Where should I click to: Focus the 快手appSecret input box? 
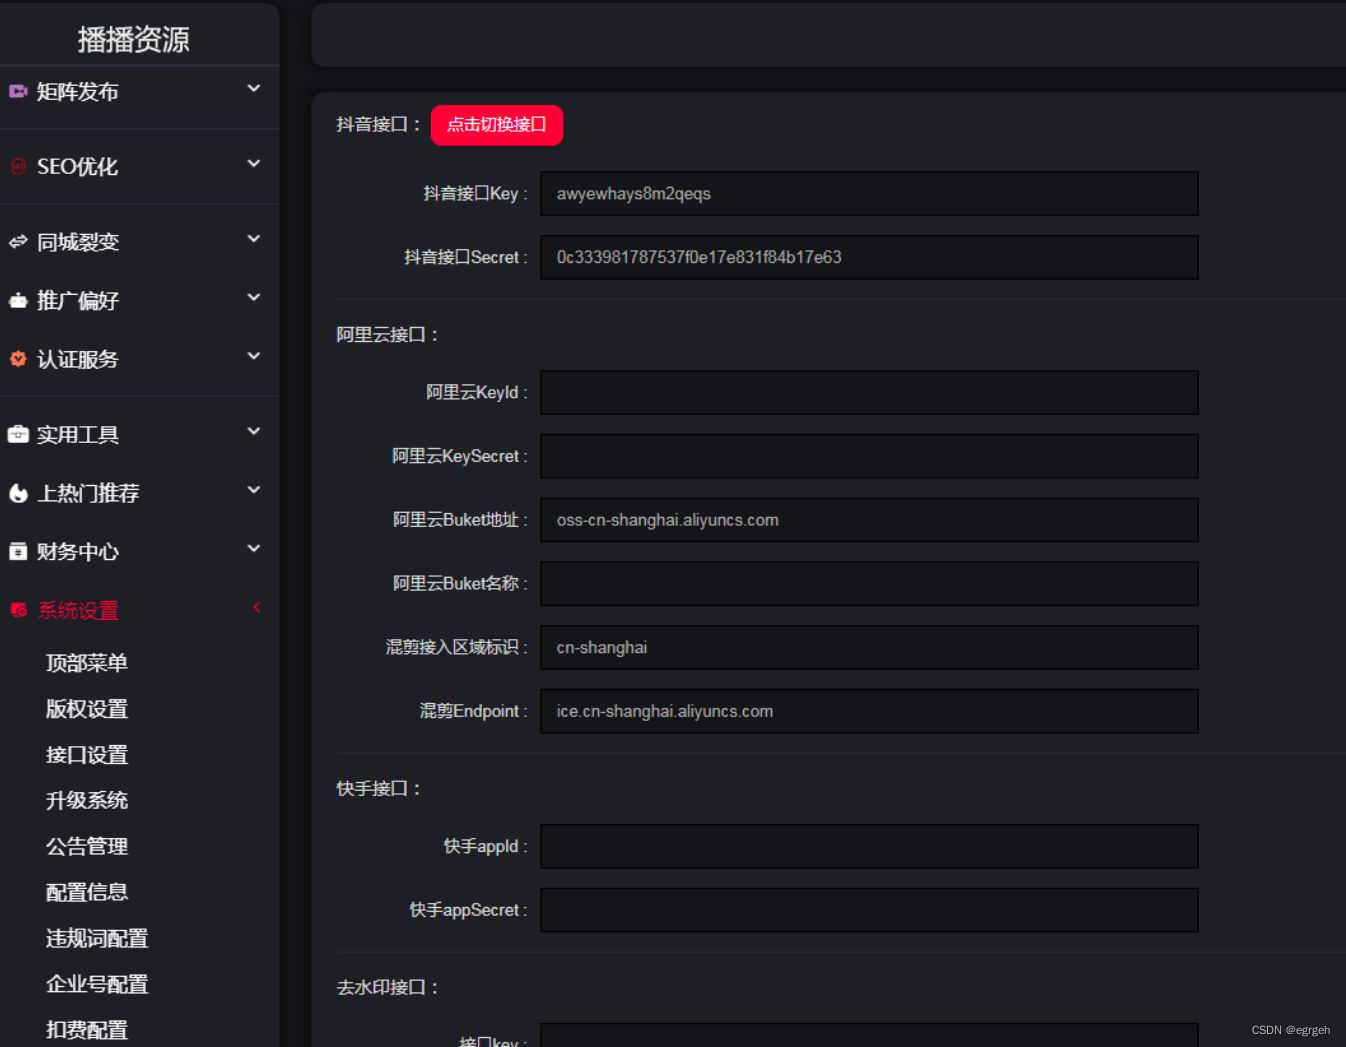coord(868,910)
